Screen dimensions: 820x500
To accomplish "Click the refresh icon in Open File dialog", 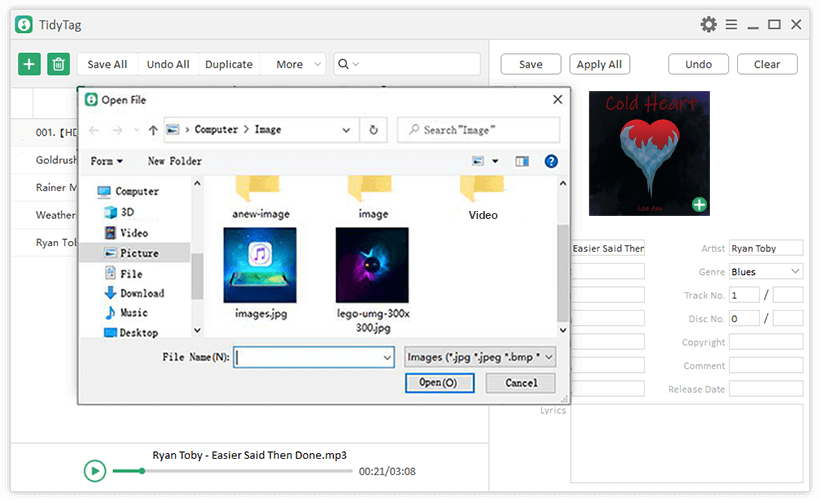I will [x=373, y=130].
